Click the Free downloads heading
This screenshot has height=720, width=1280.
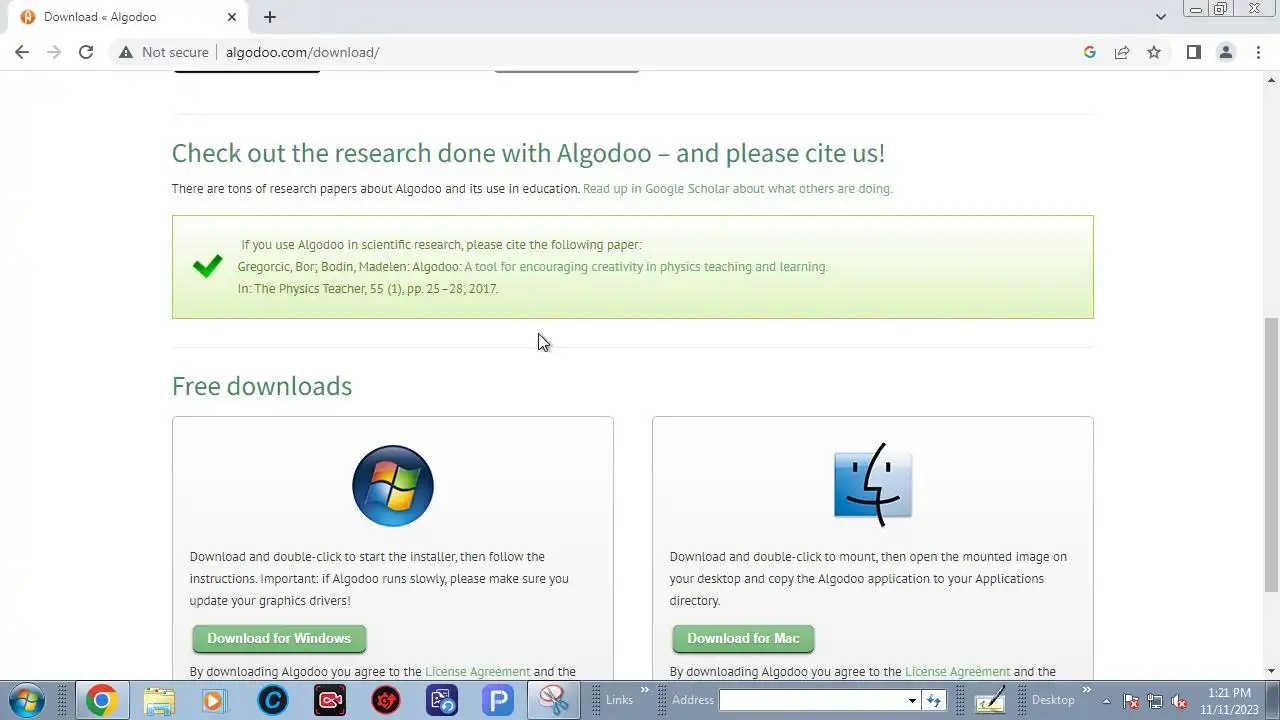click(262, 386)
